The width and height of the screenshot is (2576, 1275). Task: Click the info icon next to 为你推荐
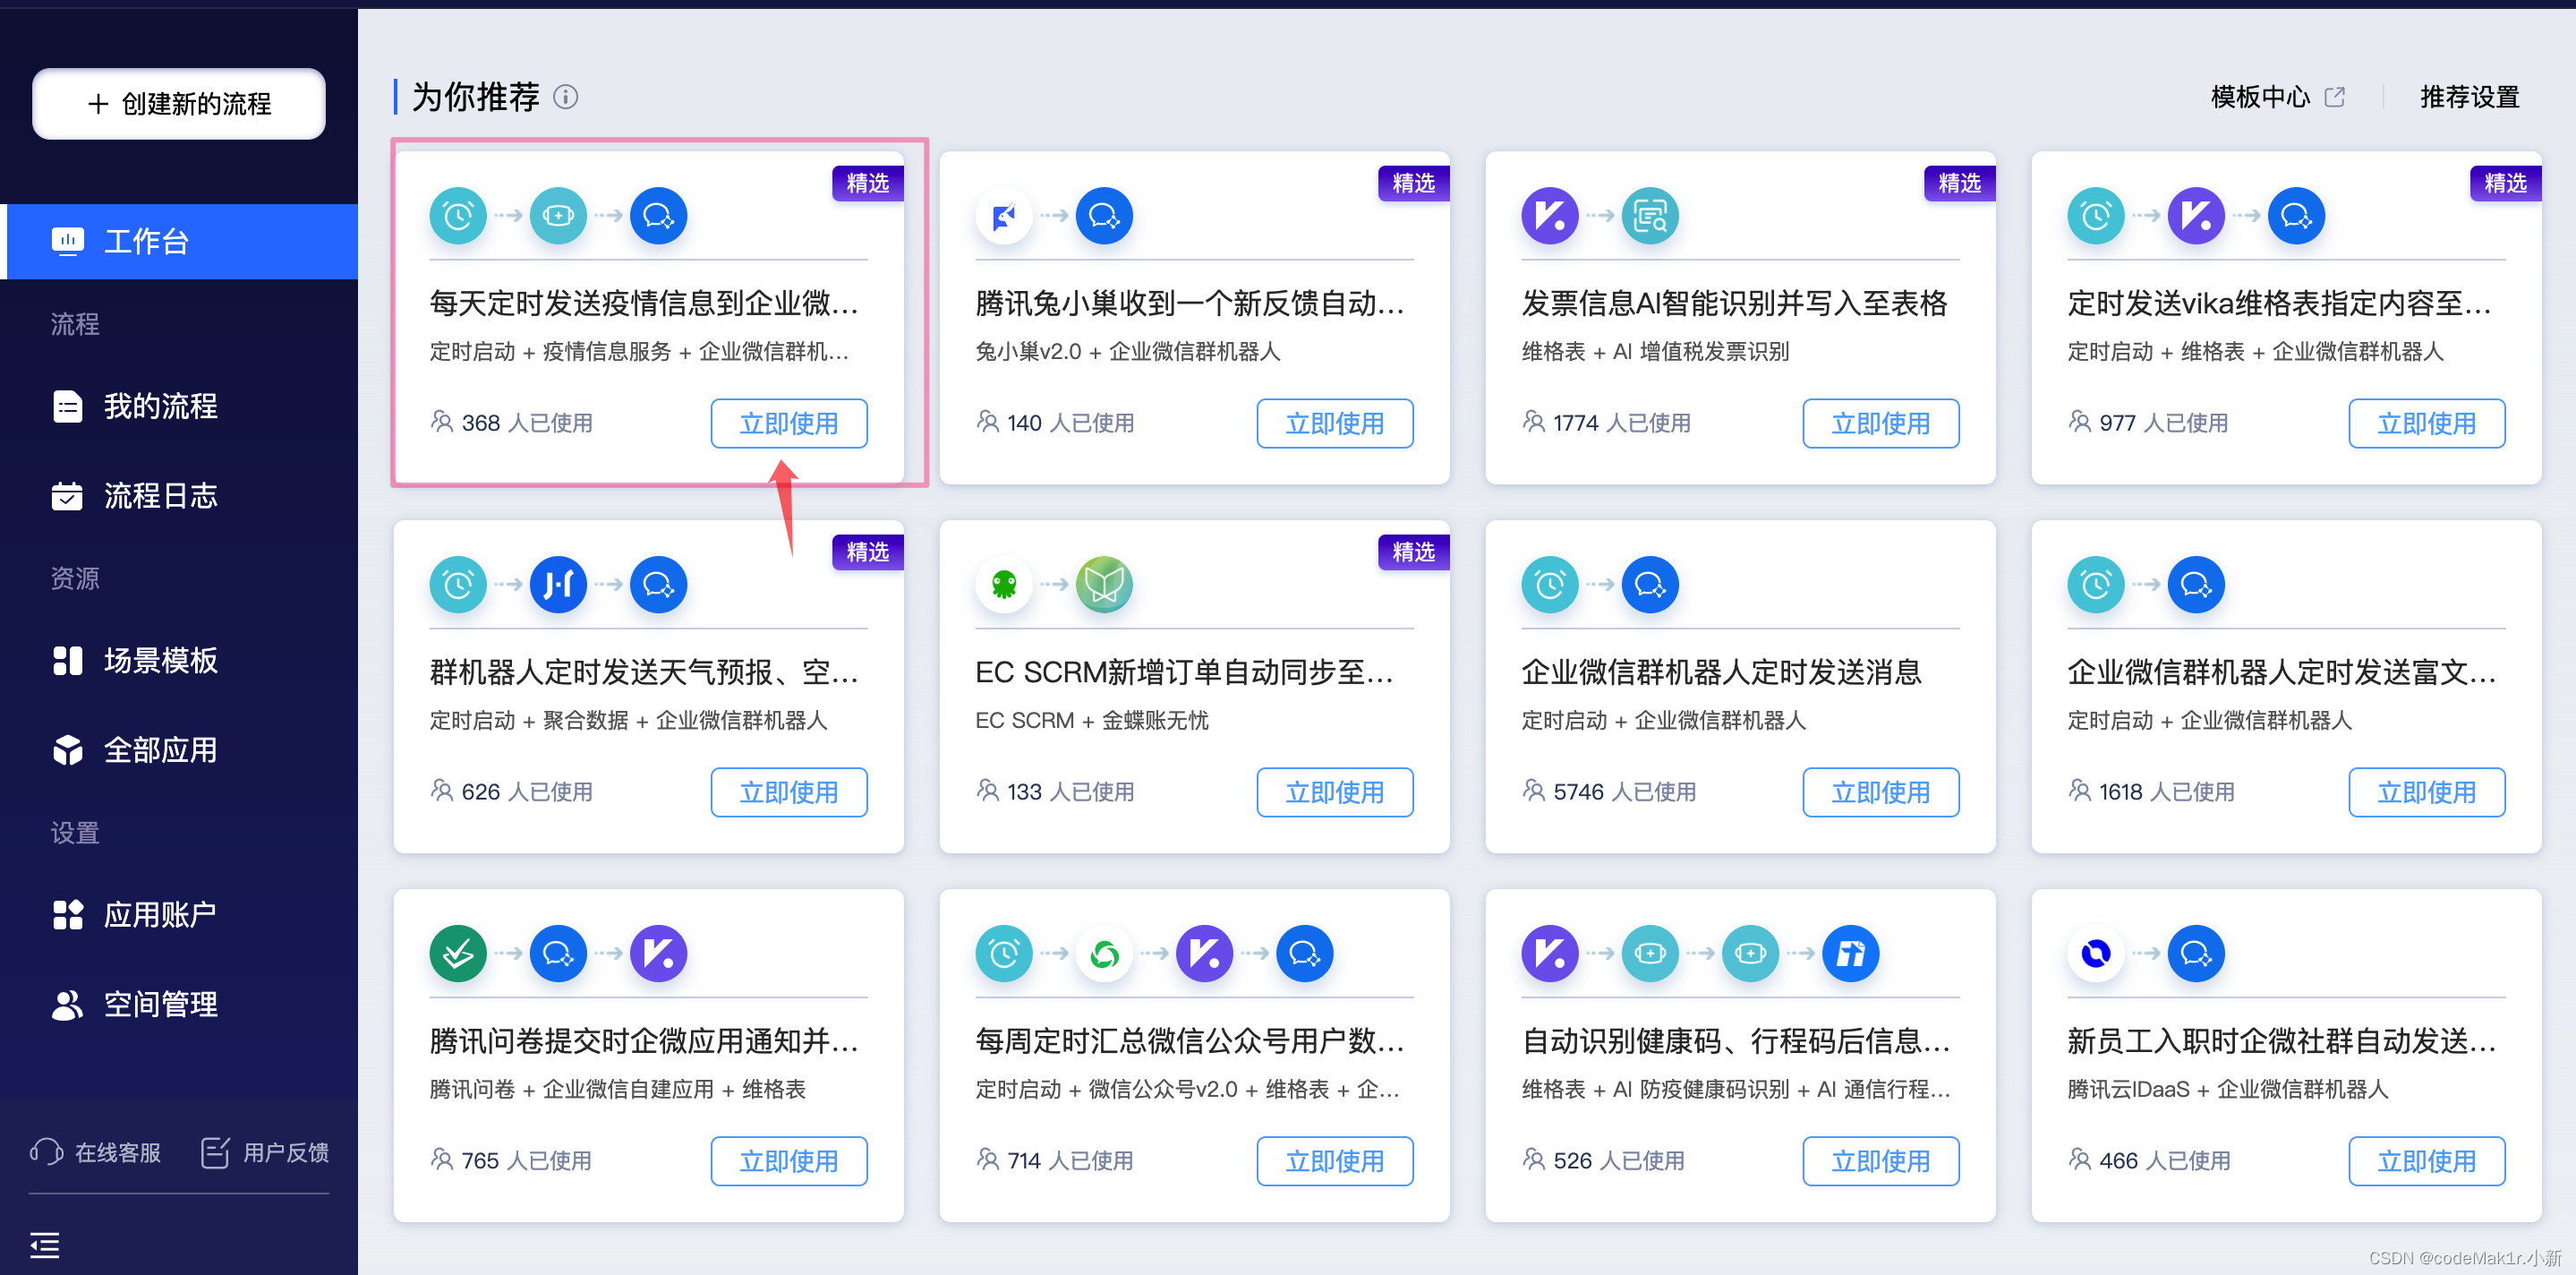pyautogui.click(x=566, y=97)
